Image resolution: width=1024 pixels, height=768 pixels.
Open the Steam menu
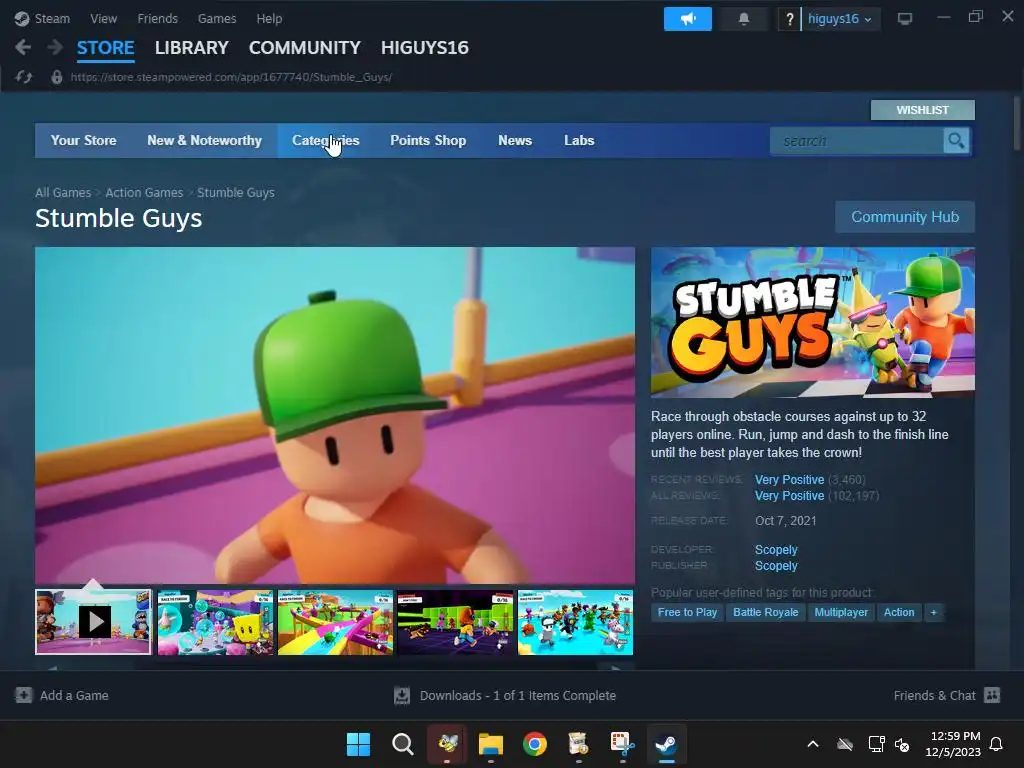point(52,19)
